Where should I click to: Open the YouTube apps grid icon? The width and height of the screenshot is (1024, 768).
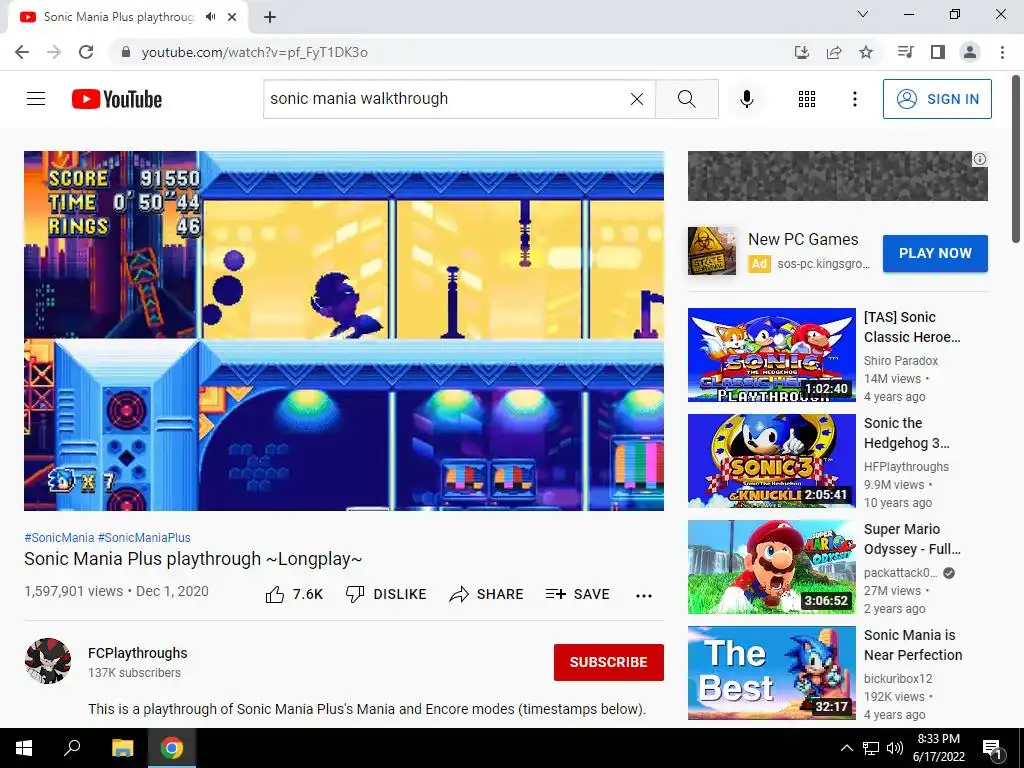tap(807, 99)
